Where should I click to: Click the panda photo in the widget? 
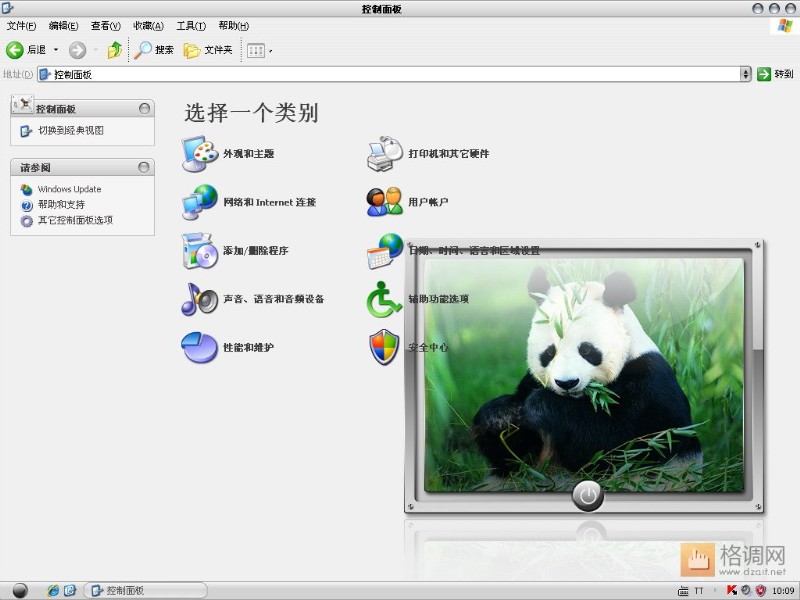[x=584, y=375]
